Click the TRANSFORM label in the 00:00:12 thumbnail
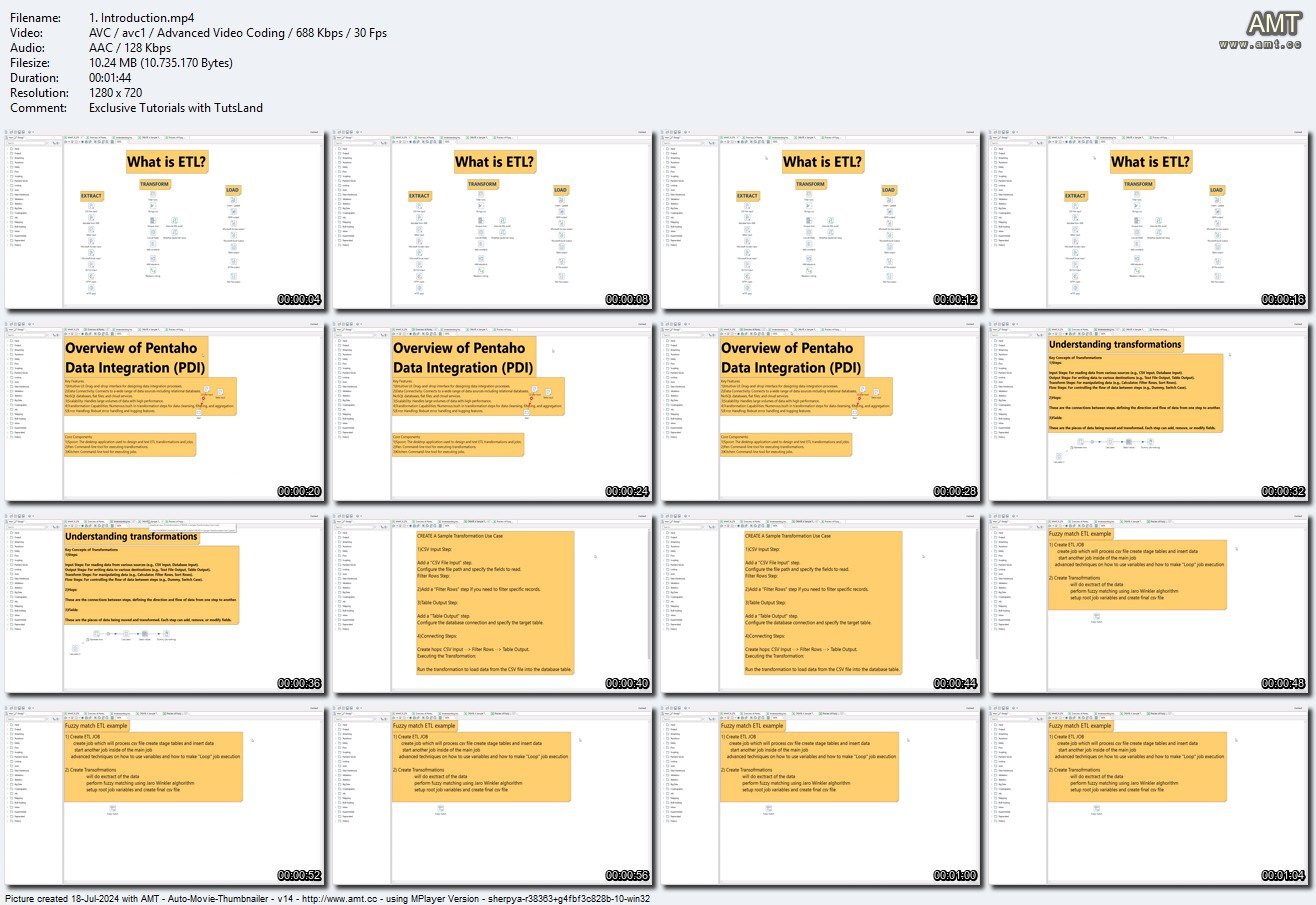The height and width of the screenshot is (905, 1316). click(x=811, y=185)
